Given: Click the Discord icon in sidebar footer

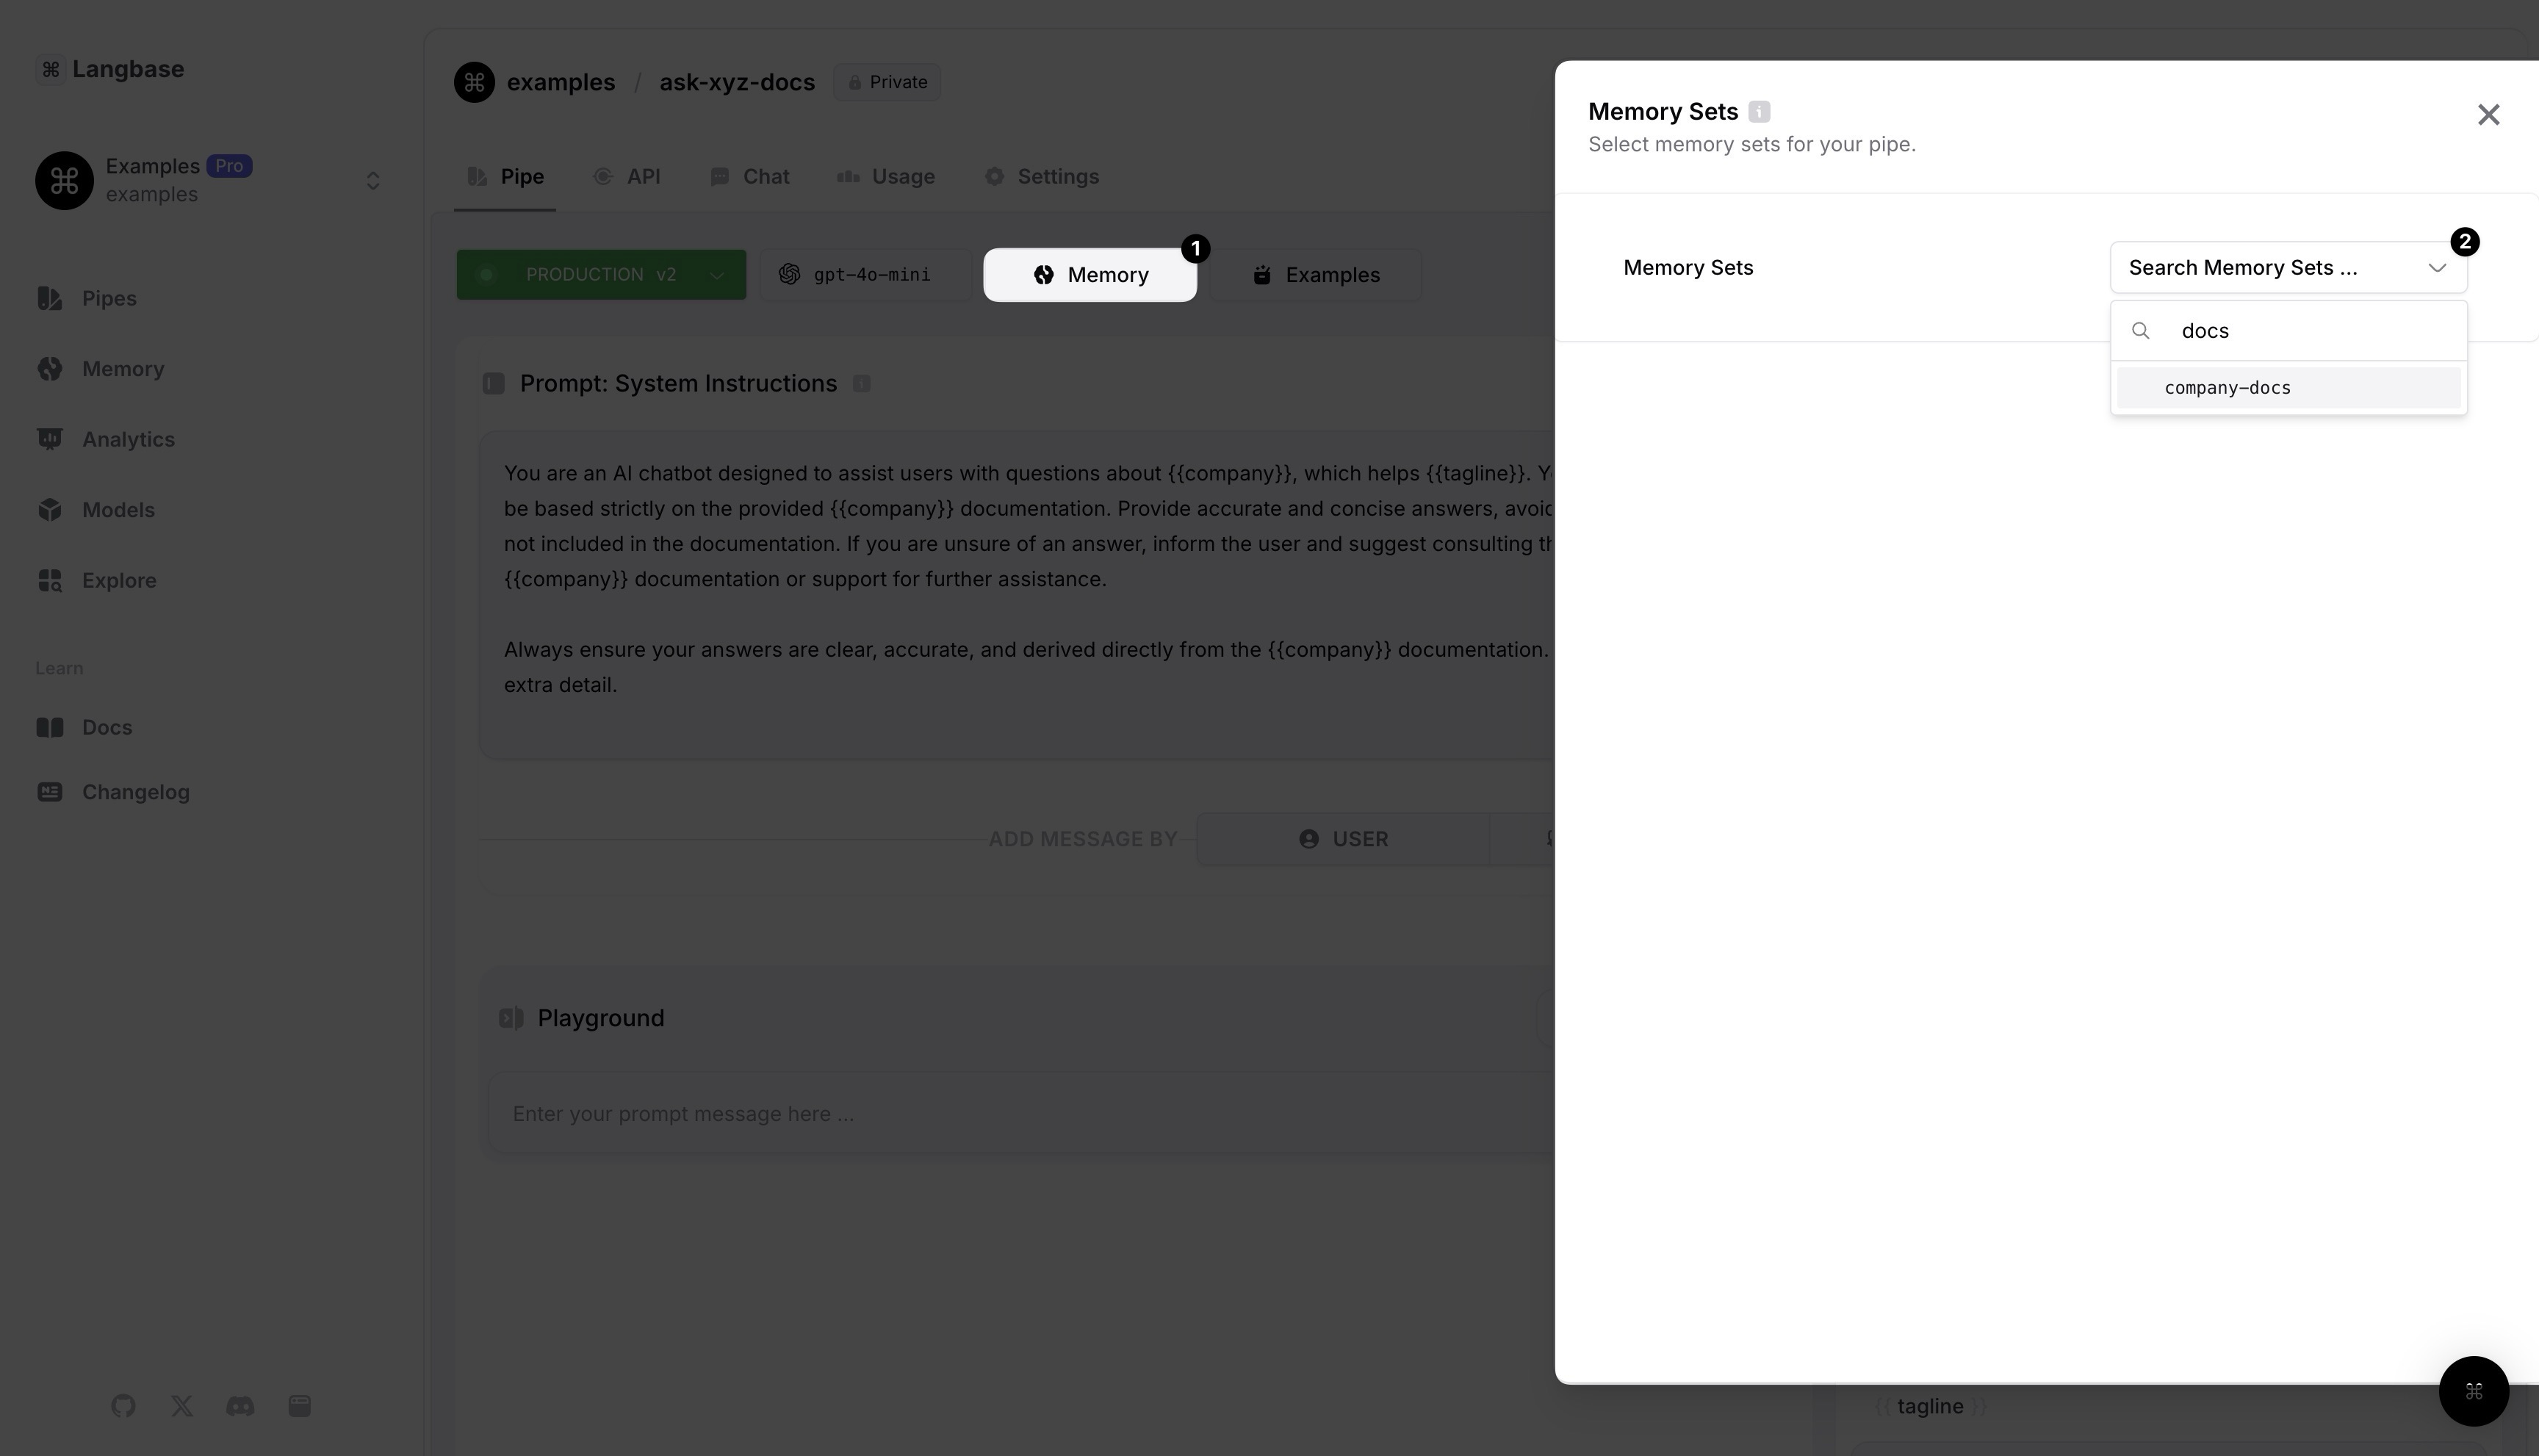Looking at the screenshot, I should (240, 1406).
